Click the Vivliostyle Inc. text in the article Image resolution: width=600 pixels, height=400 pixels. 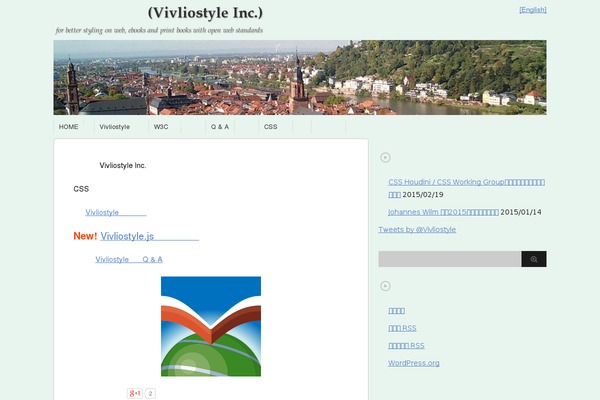pyautogui.click(x=123, y=165)
